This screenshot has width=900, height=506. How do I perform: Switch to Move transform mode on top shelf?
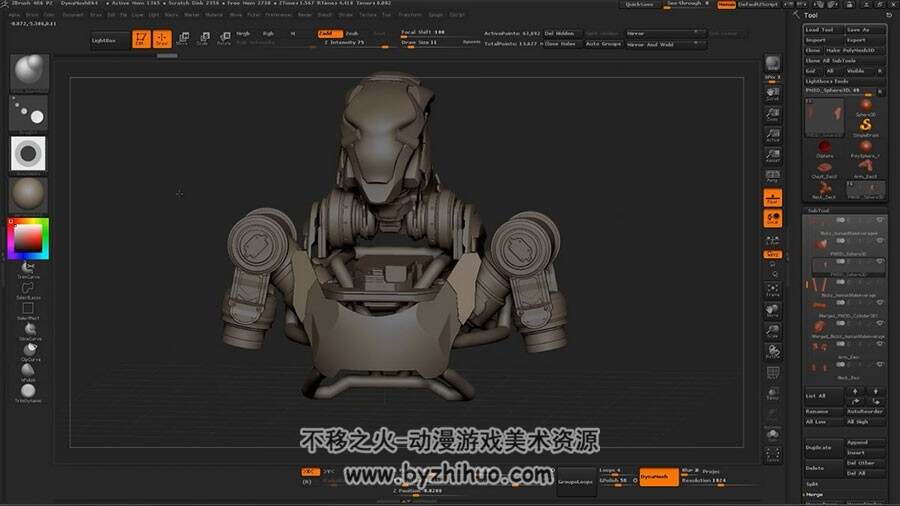point(183,39)
